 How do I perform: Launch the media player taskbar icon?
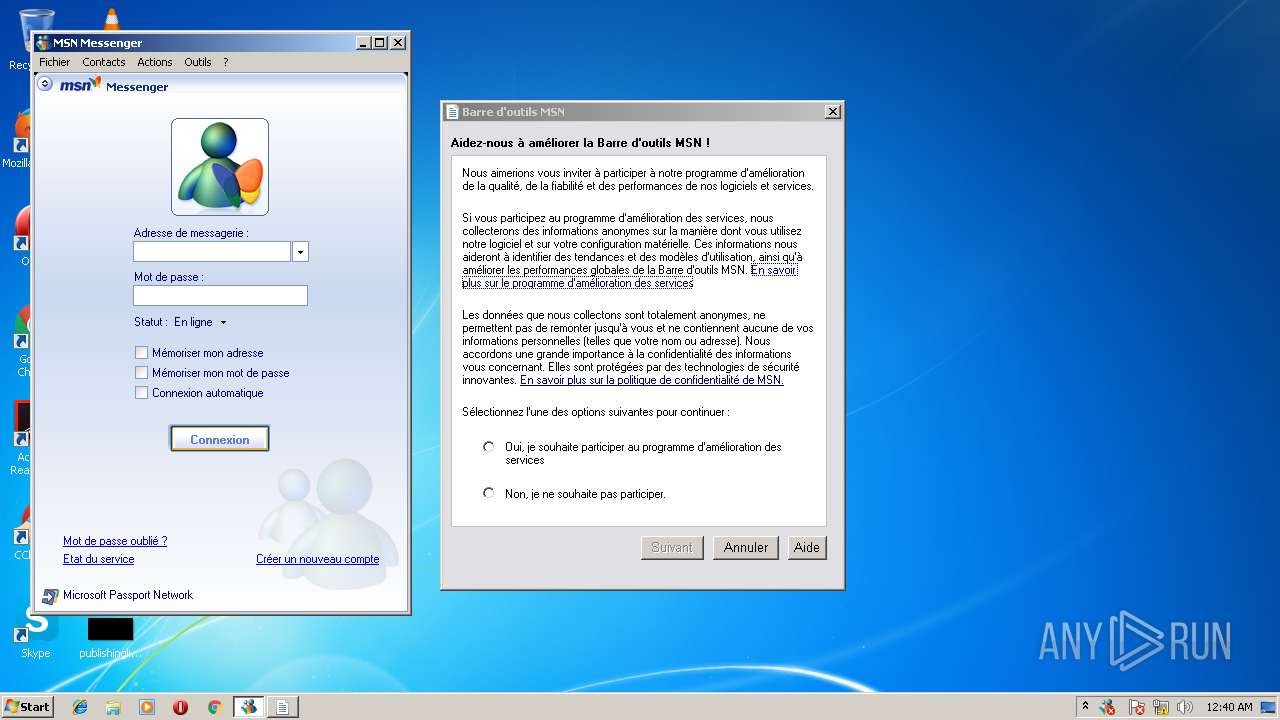click(147, 707)
